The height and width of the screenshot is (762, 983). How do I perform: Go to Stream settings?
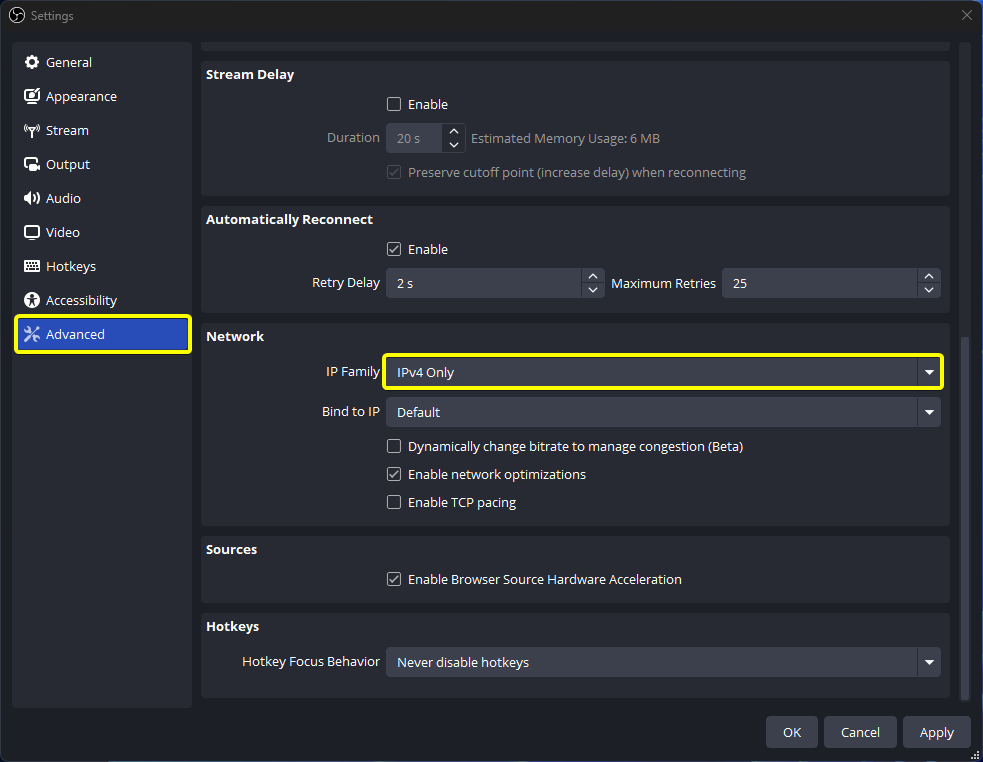tap(103, 130)
